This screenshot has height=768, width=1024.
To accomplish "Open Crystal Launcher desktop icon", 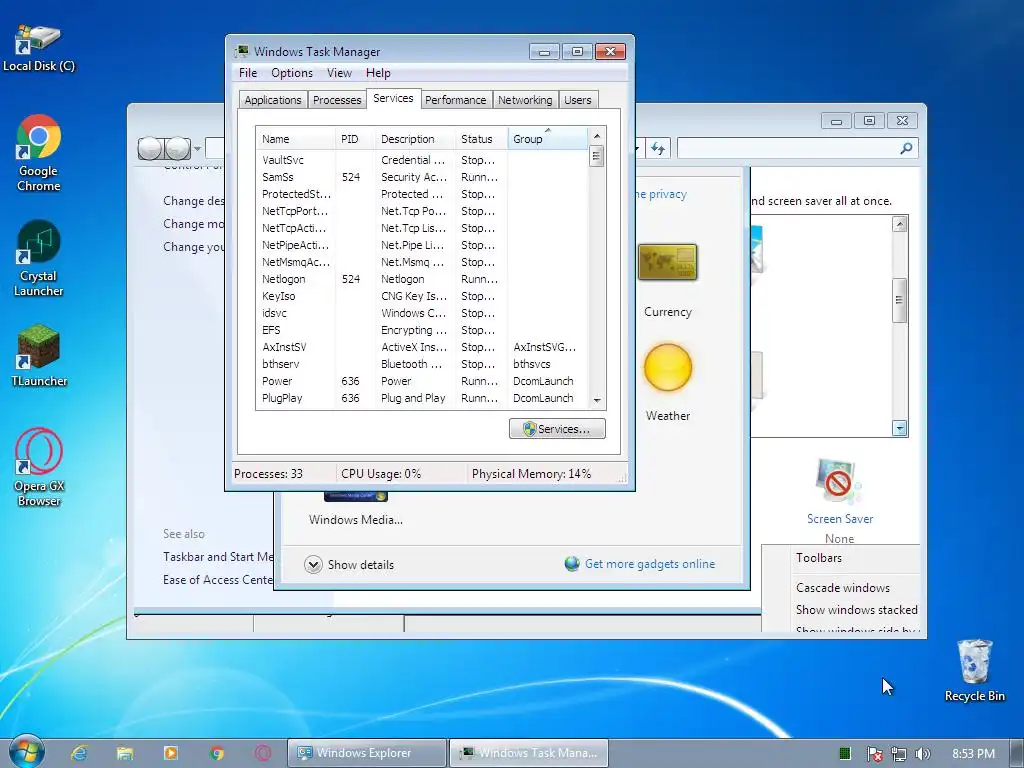I will (x=39, y=258).
